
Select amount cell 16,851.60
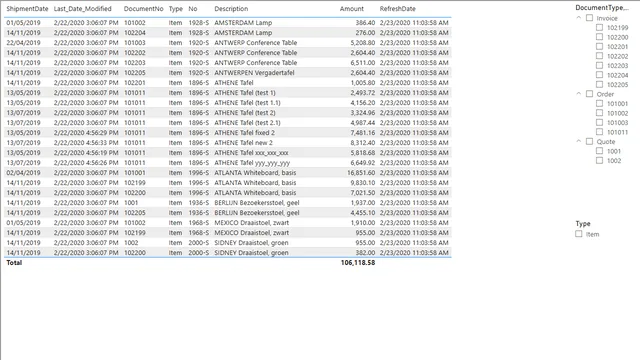361,173
